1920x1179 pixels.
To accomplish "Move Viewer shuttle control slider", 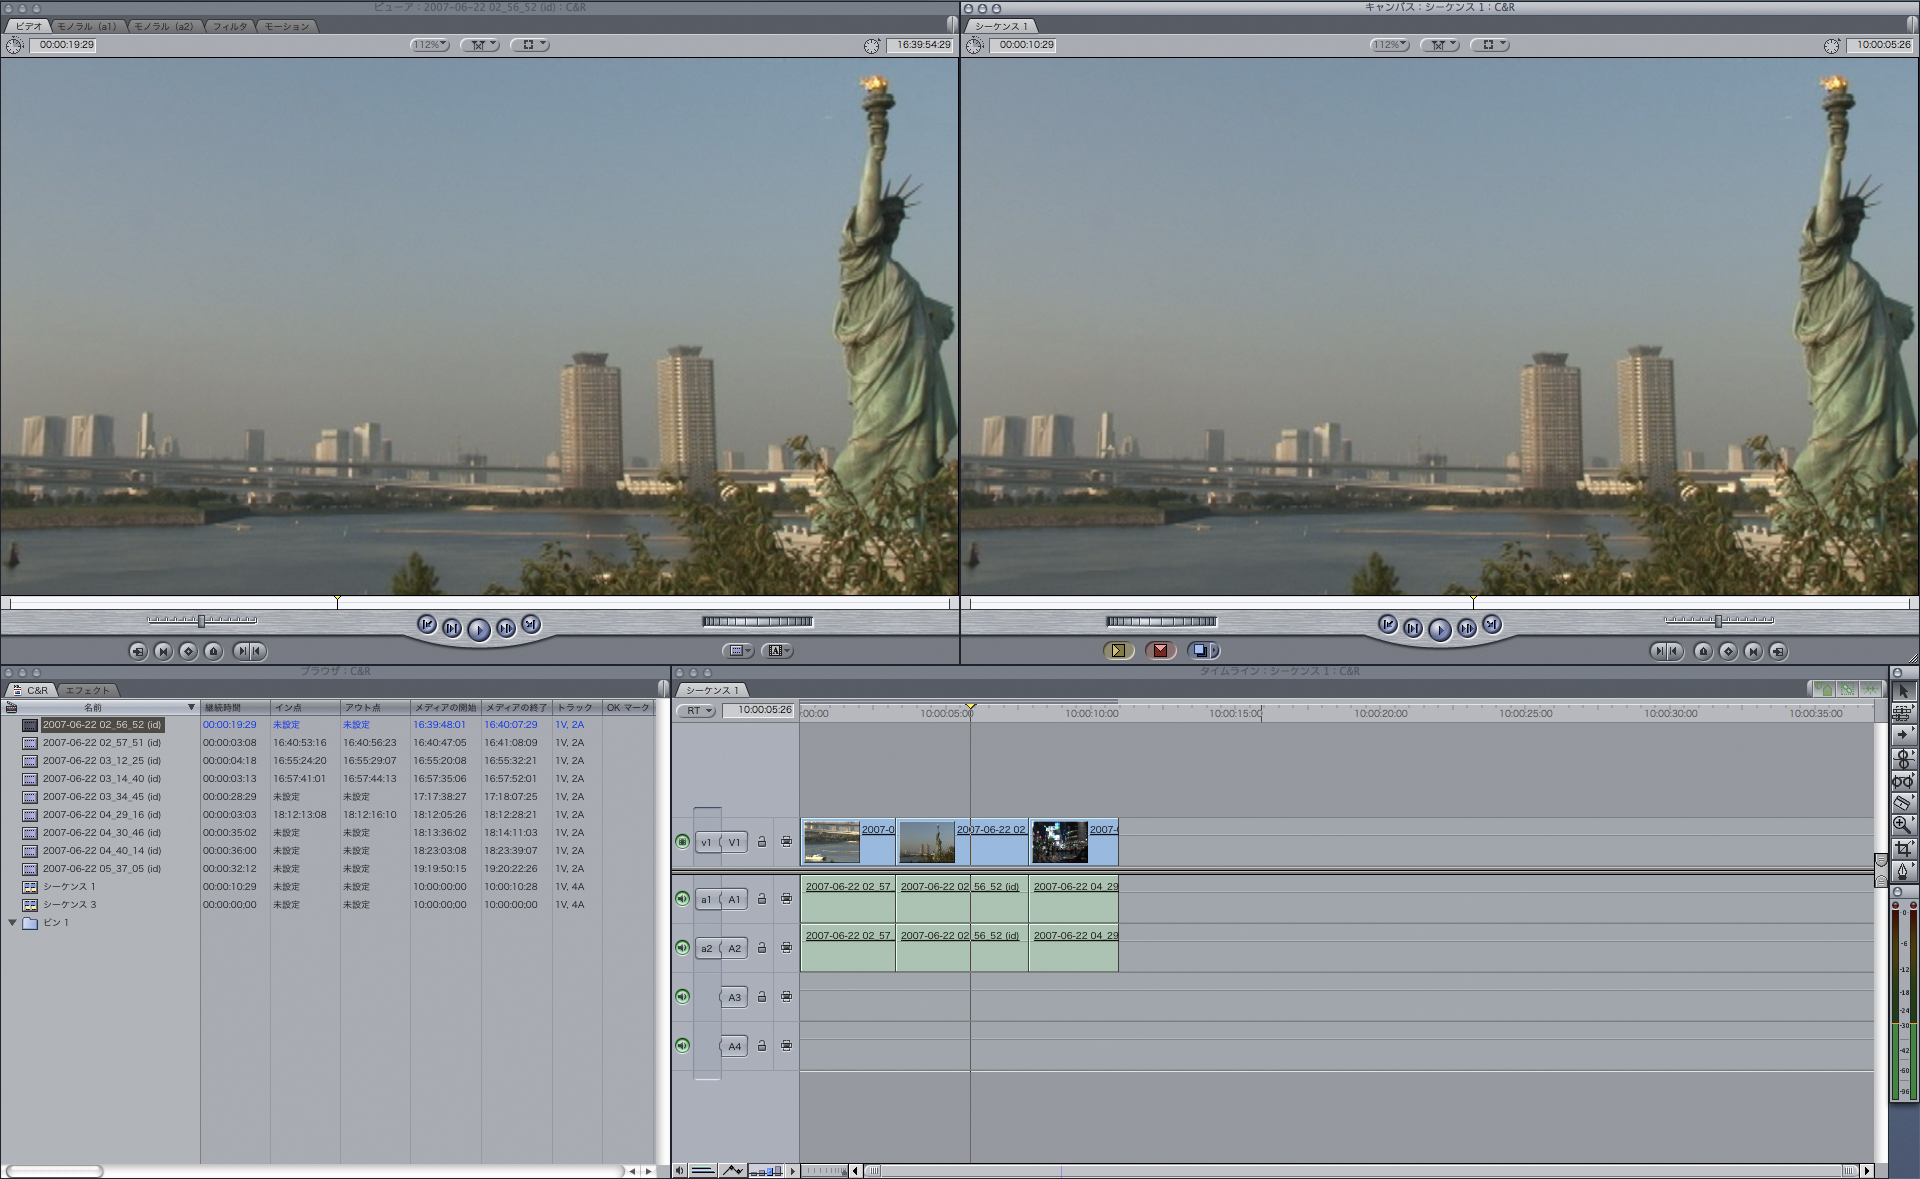I will pos(202,621).
